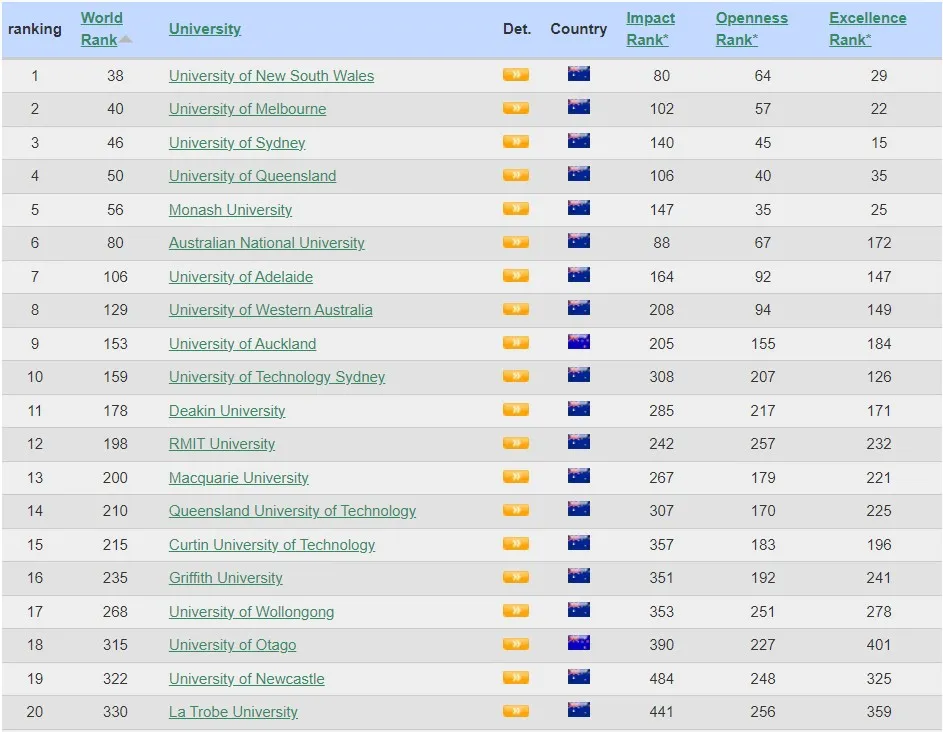Image resolution: width=943 pixels, height=732 pixels.
Task: Click the 'Country' column header text
Action: pos(579,29)
